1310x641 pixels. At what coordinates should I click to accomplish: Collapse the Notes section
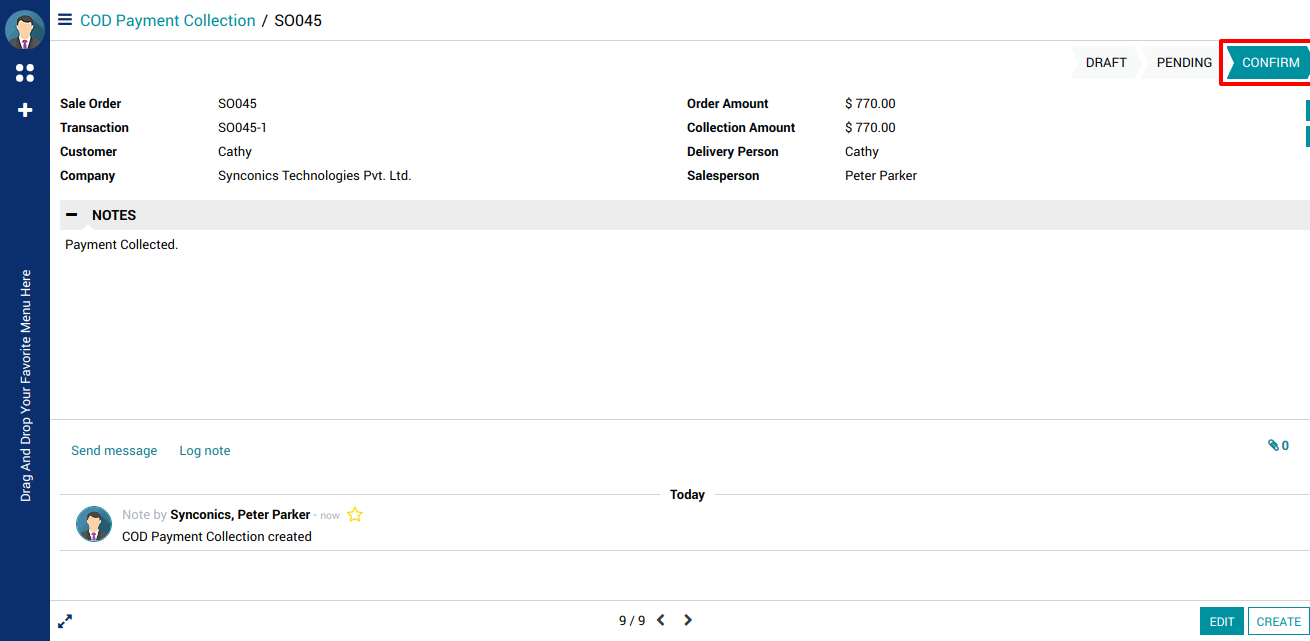[x=72, y=215]
